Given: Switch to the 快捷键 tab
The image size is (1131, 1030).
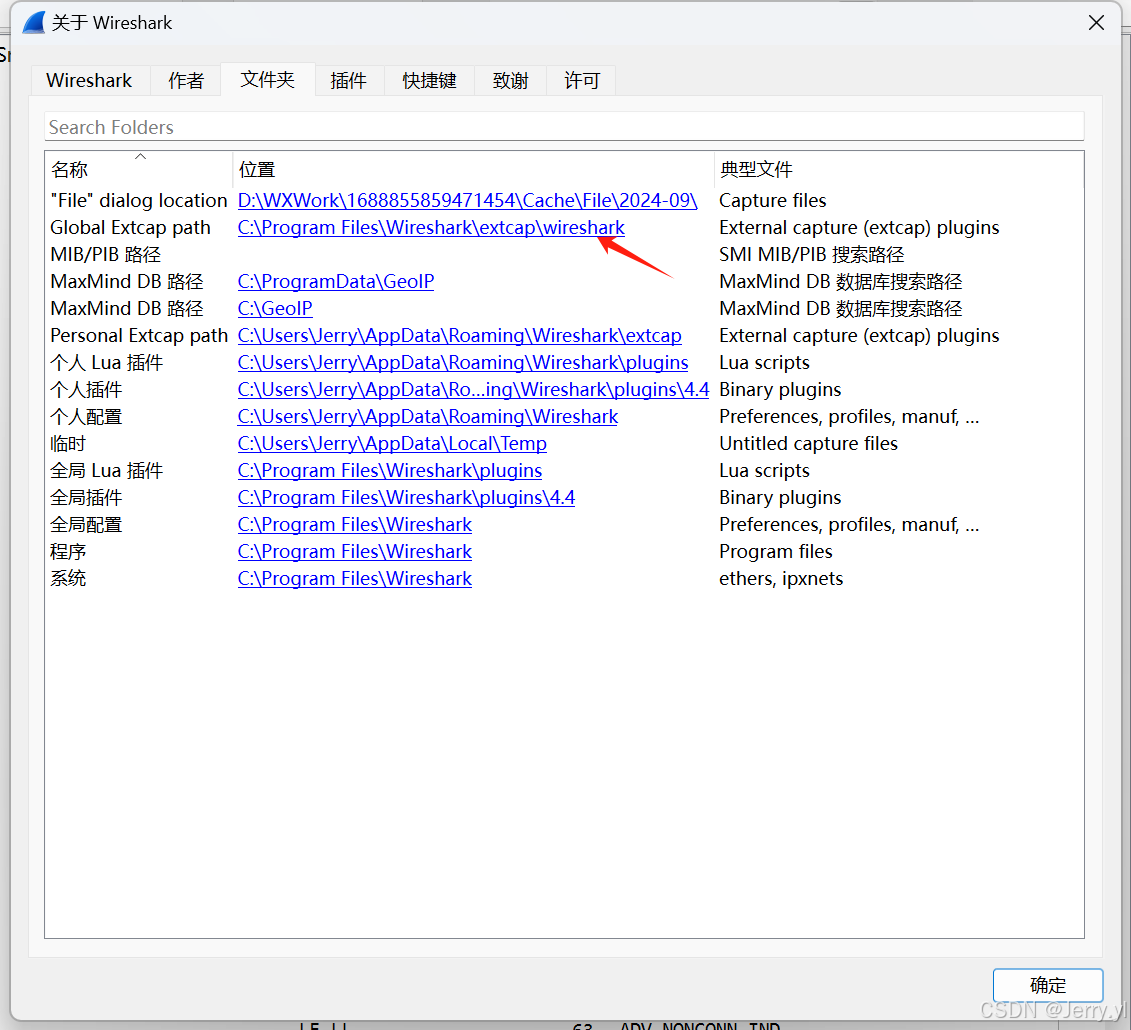Looking at the screenshot, I should tap(429, 80).
